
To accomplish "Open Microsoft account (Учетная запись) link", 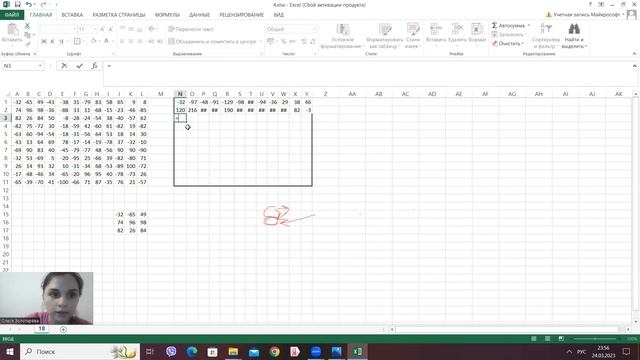I will 586,15.
